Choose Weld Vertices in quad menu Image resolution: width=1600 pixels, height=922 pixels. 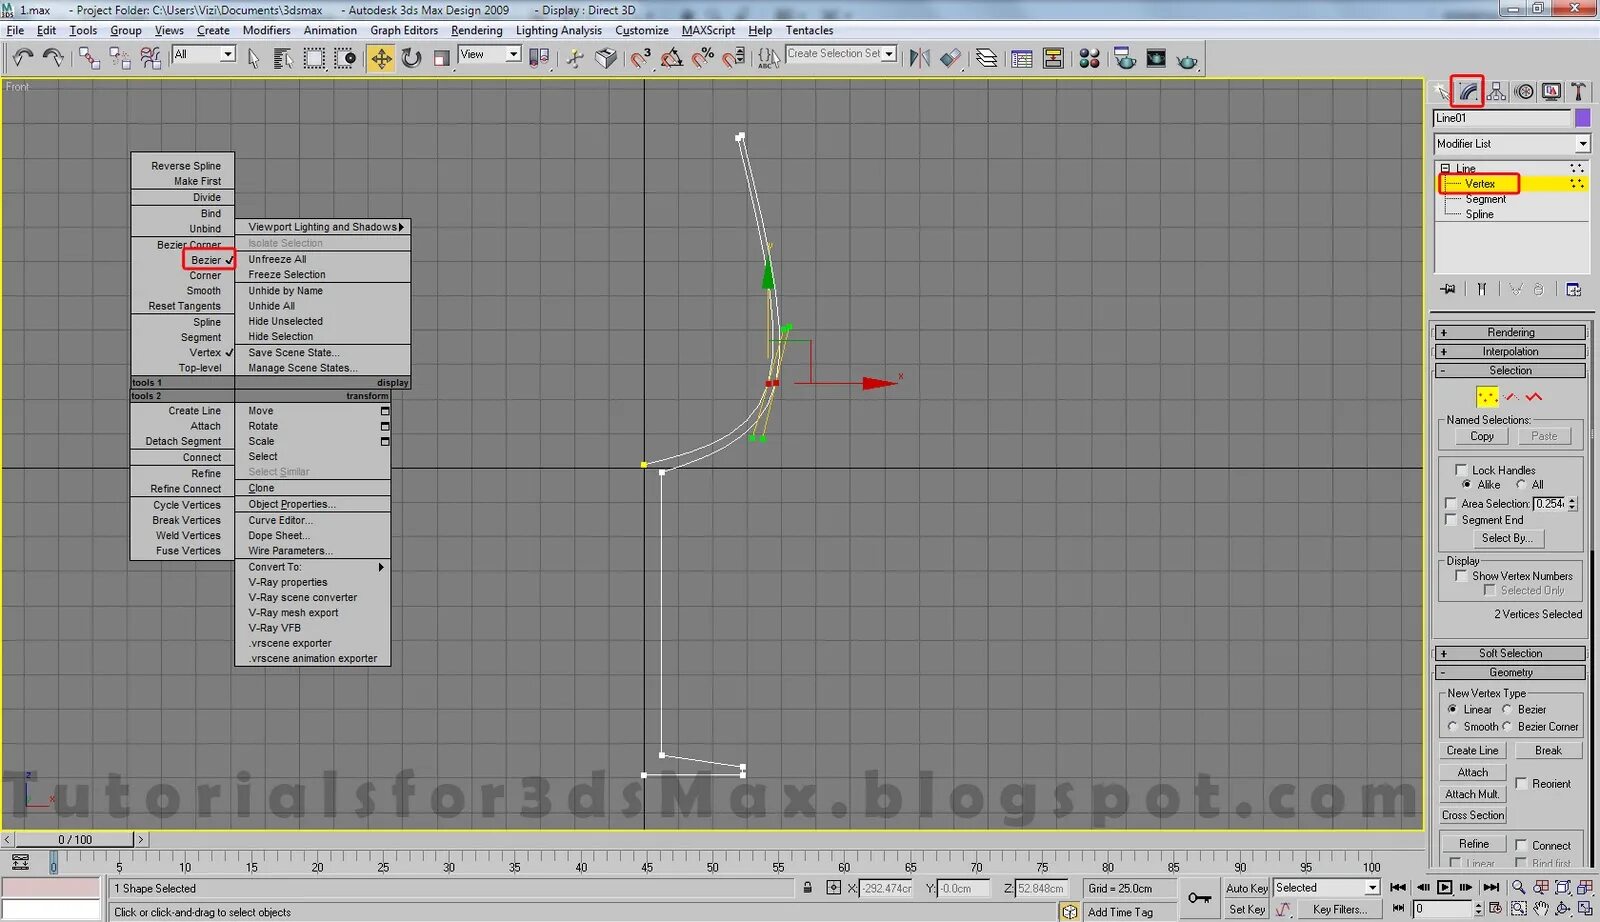coord(188,535)
